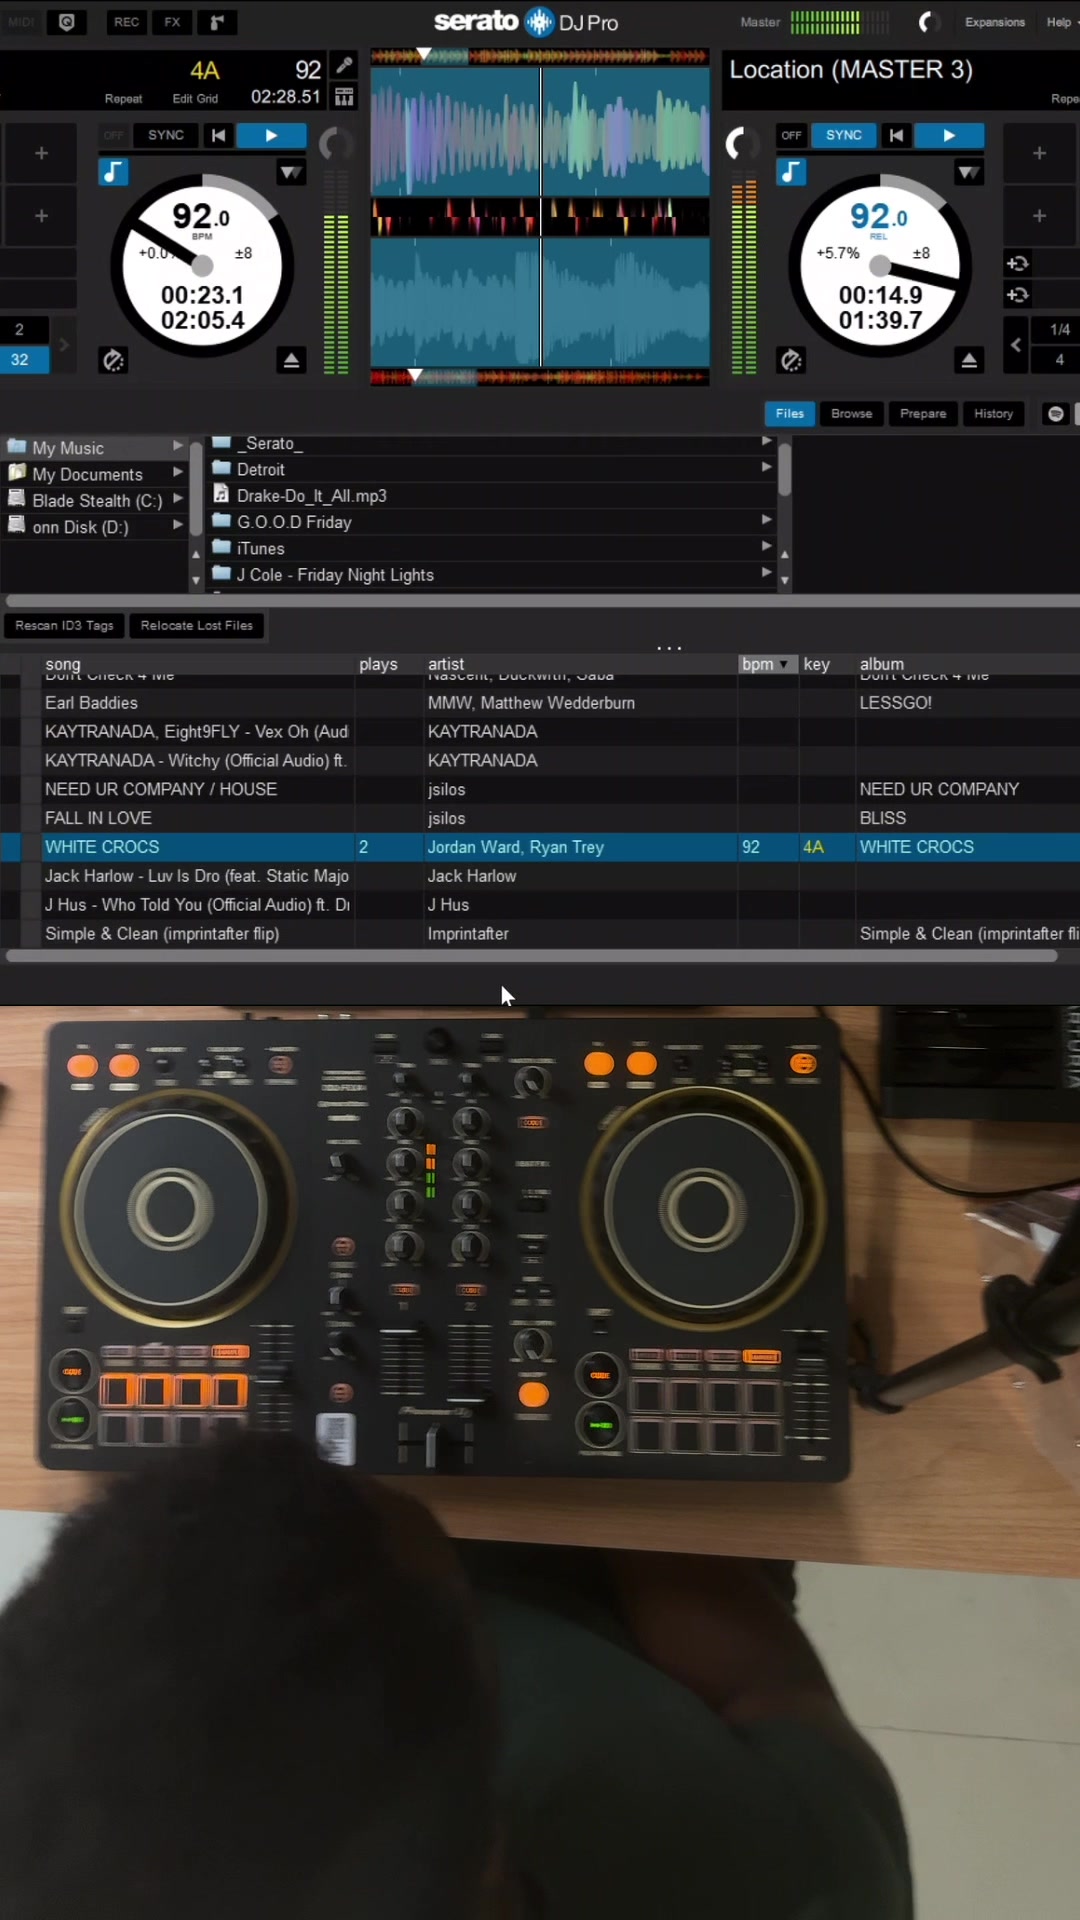
Task: Add first cue point on right deck
Action: pos(1040,153)
